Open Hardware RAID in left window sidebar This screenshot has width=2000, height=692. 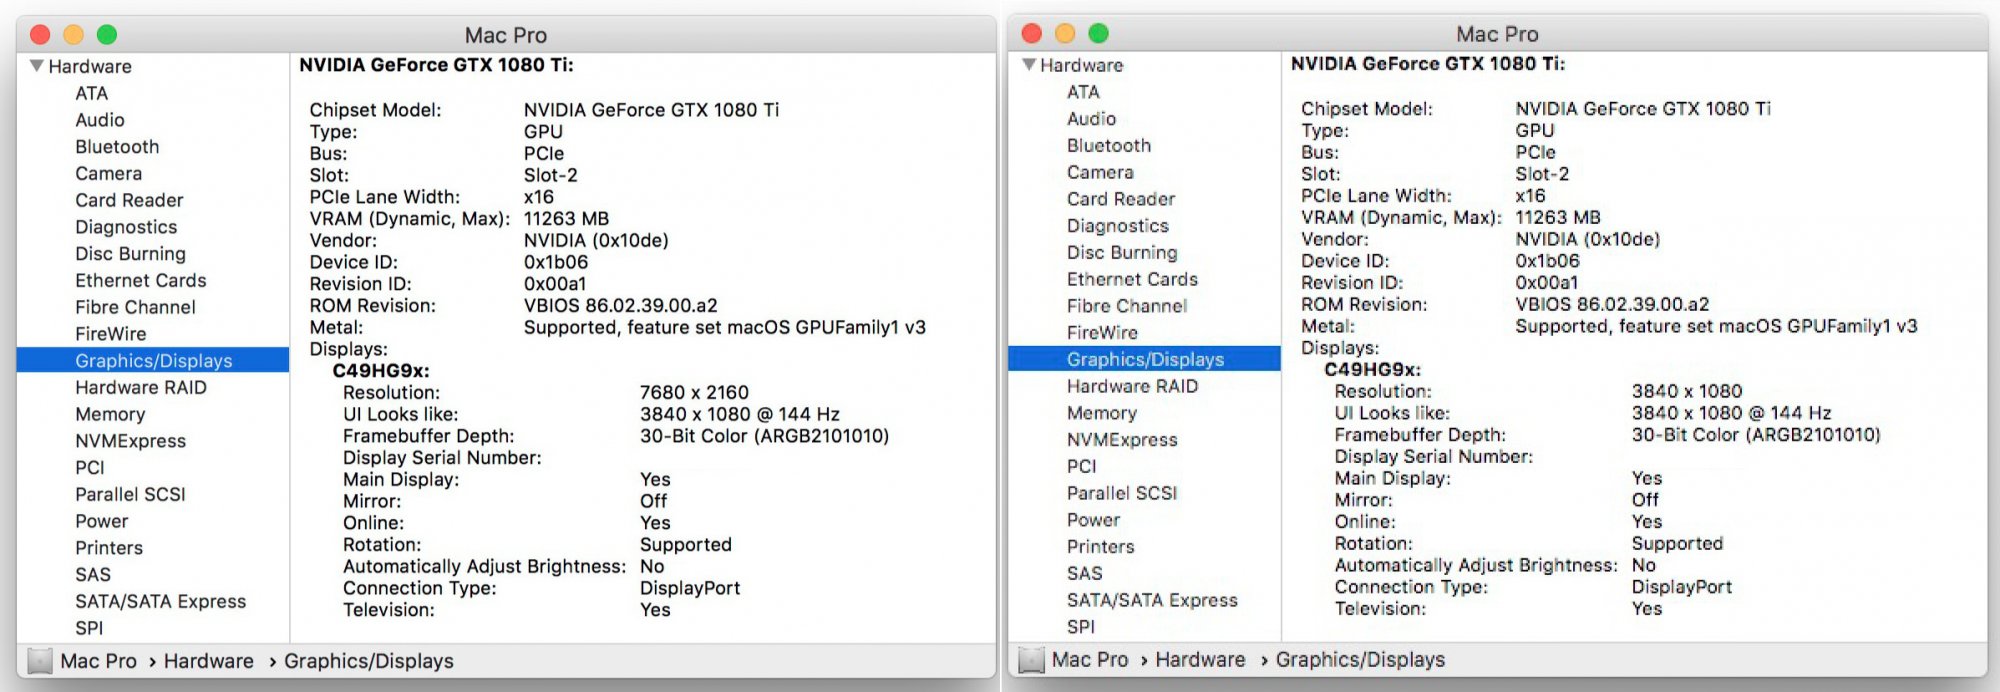click(x=141, y=387)
